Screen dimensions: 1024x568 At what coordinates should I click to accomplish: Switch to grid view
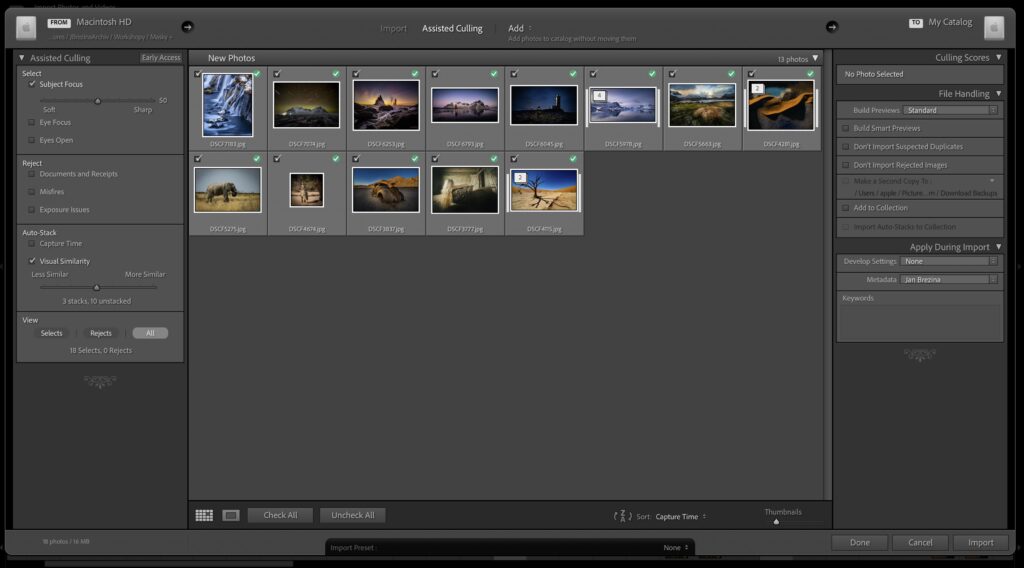tap(204, 515)
